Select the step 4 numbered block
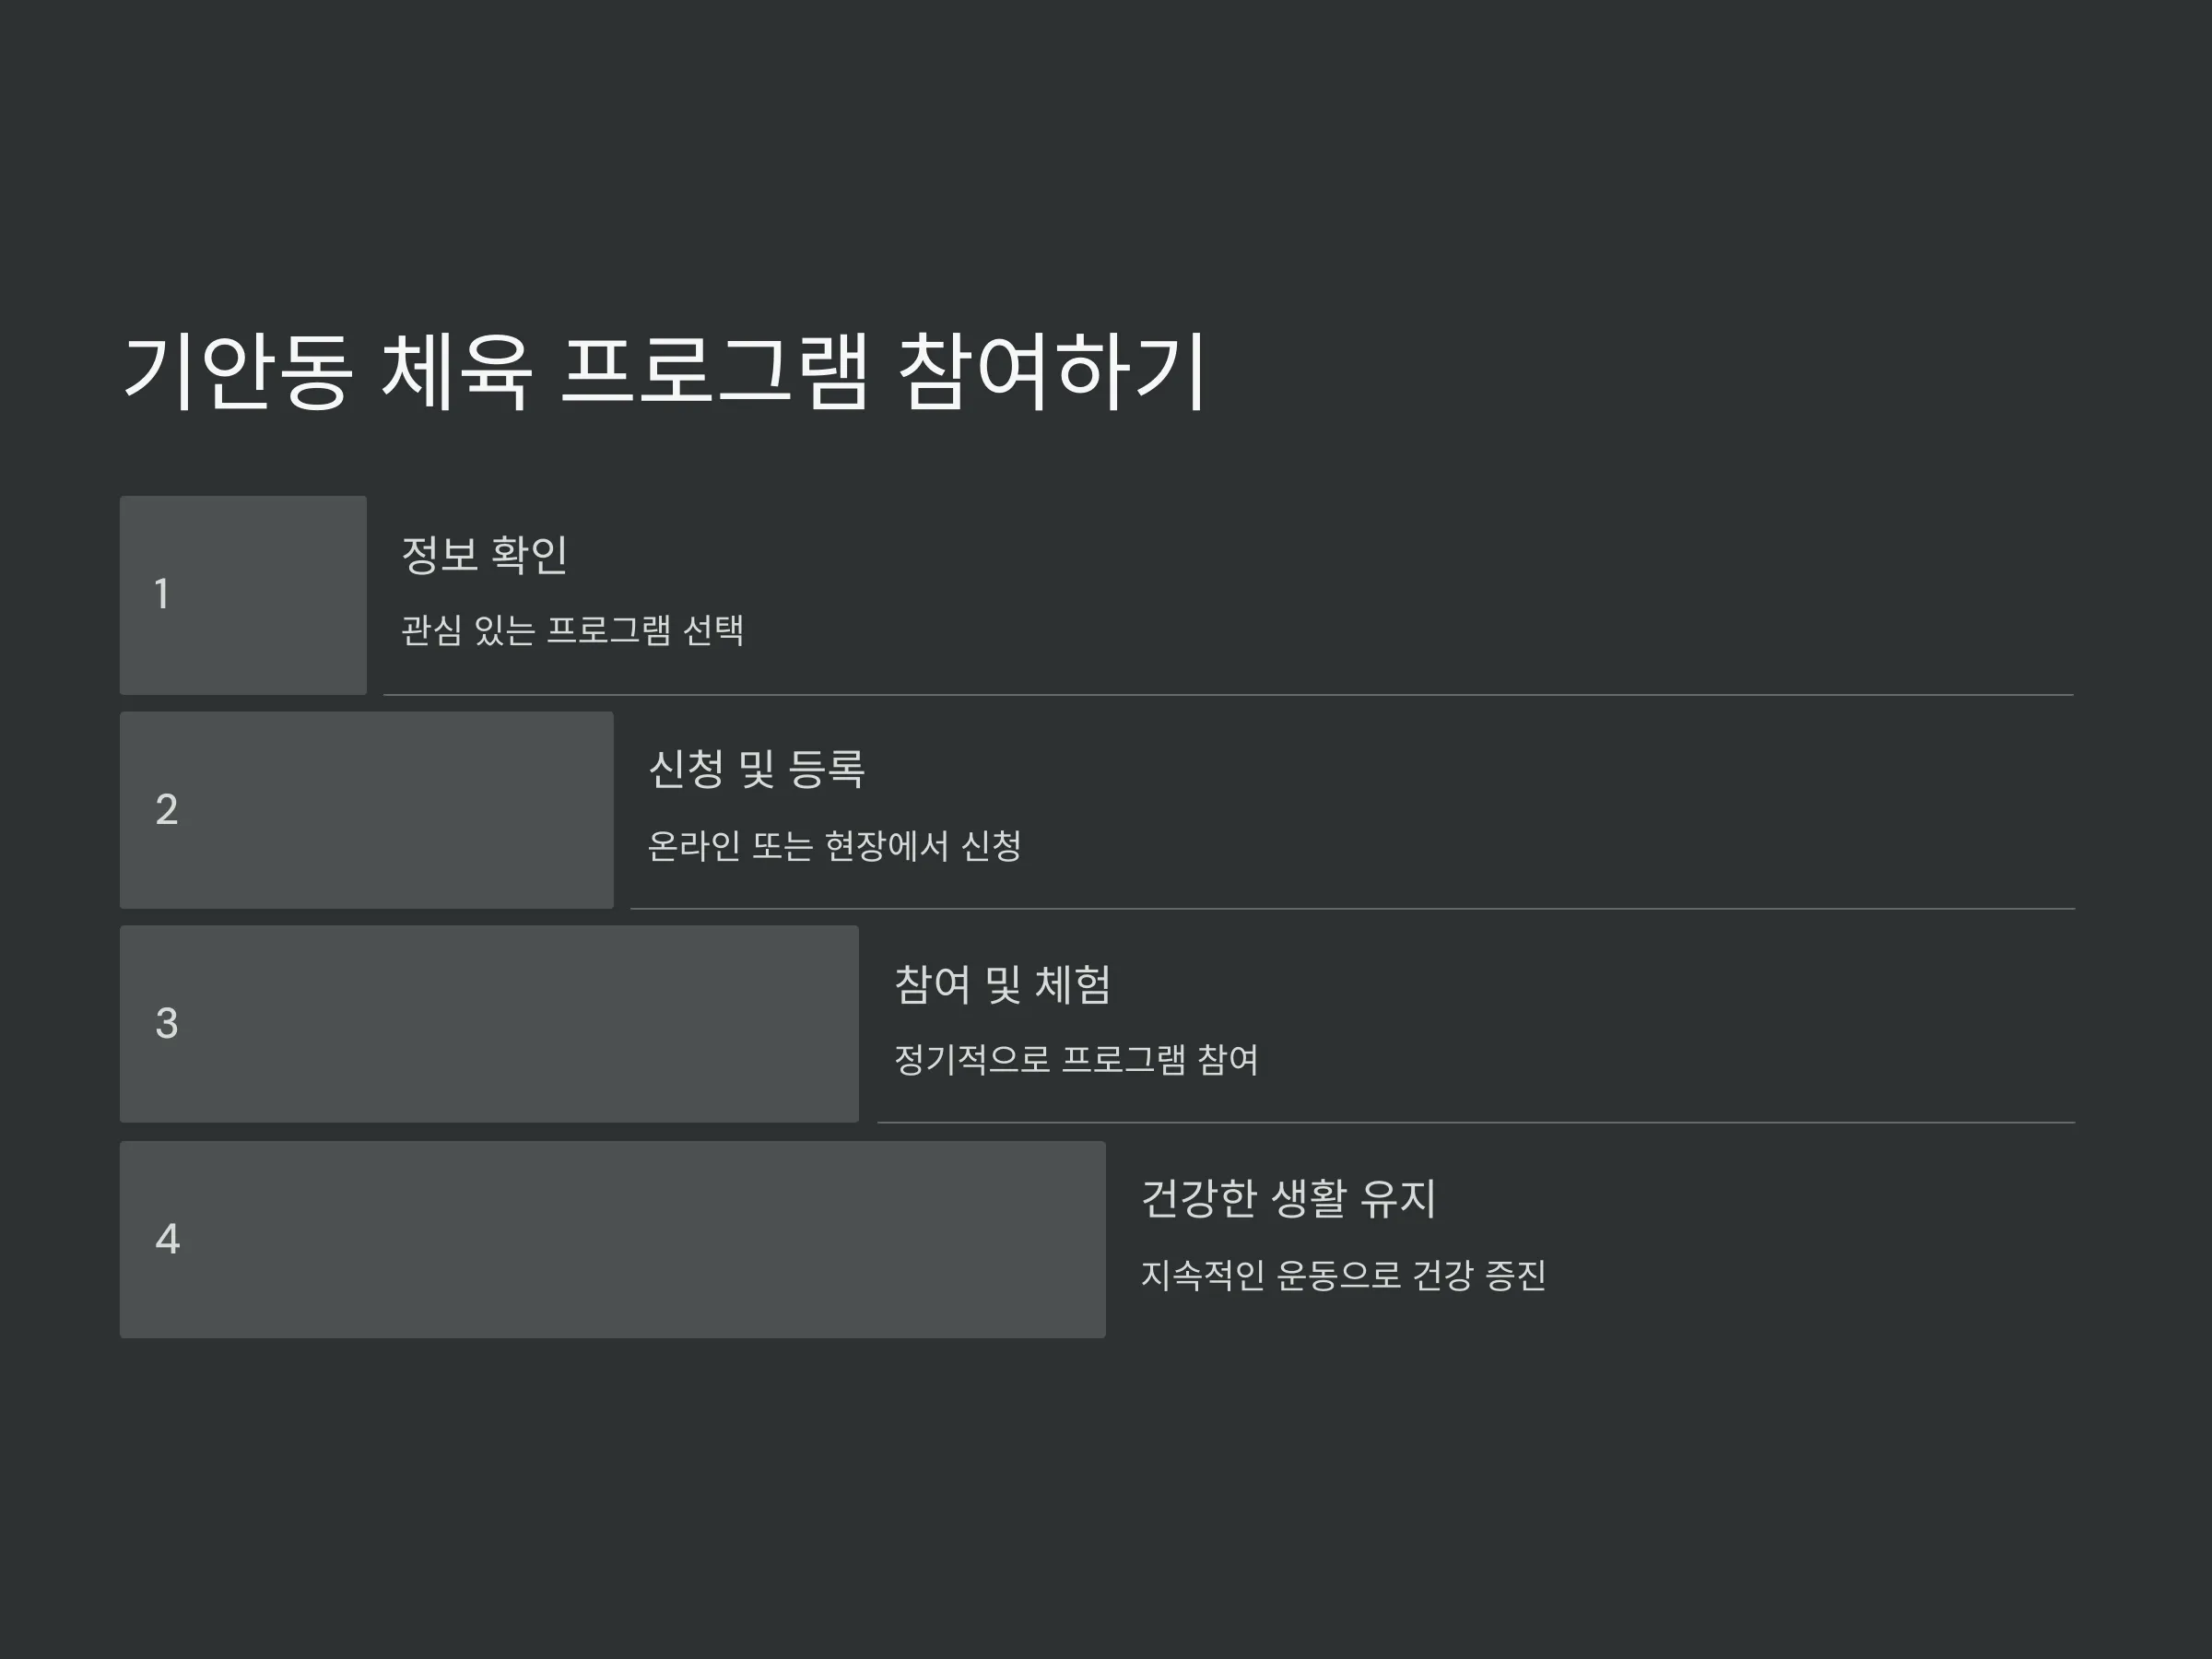 coord(613,1240)
